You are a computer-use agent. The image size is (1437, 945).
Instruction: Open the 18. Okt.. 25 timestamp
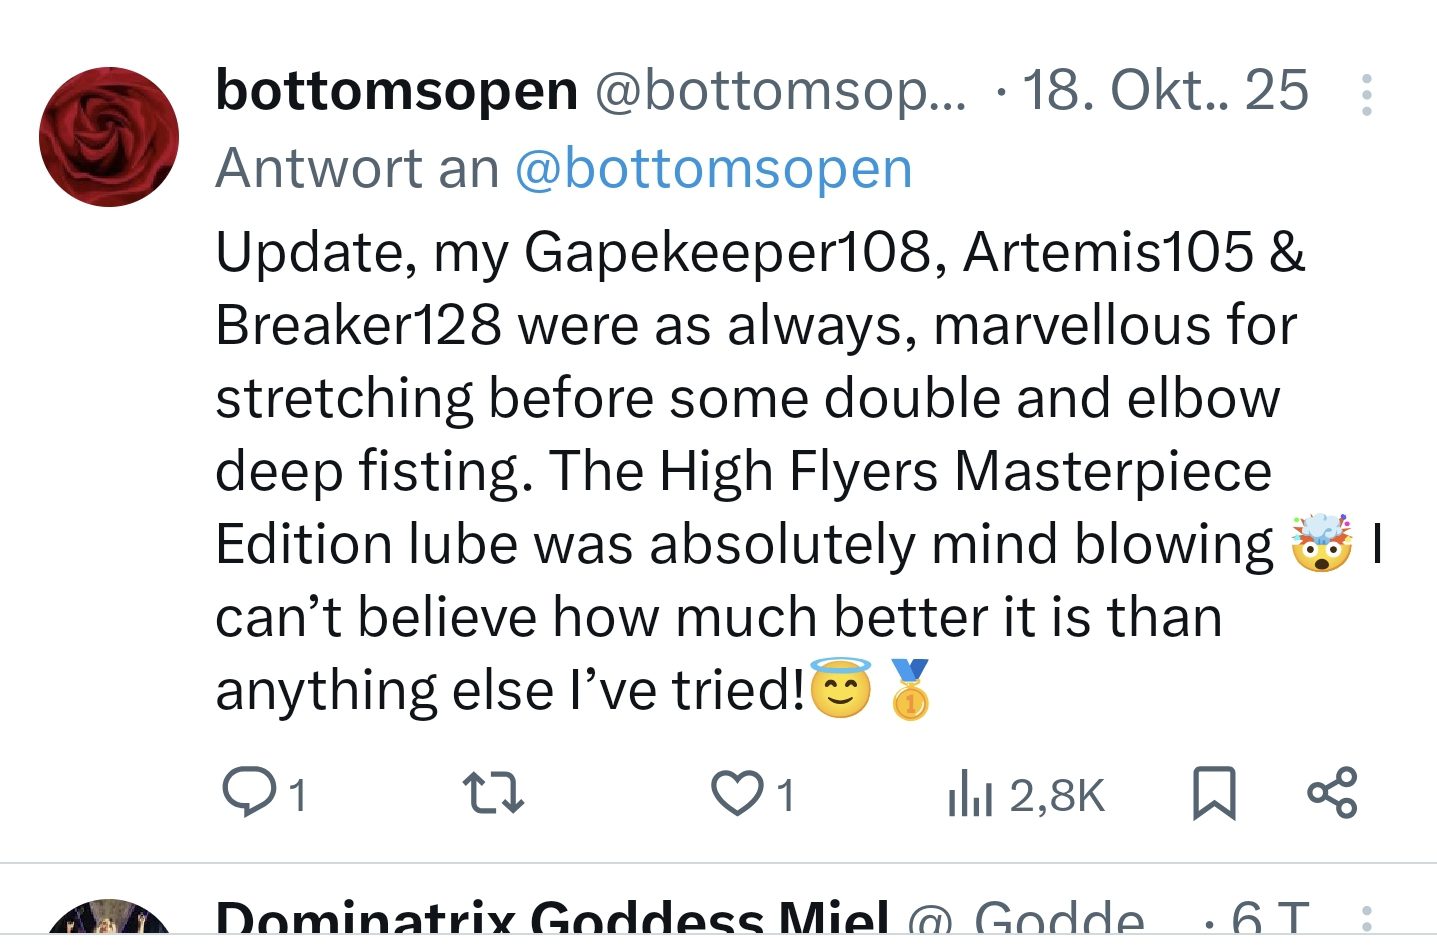point(1165,91)
